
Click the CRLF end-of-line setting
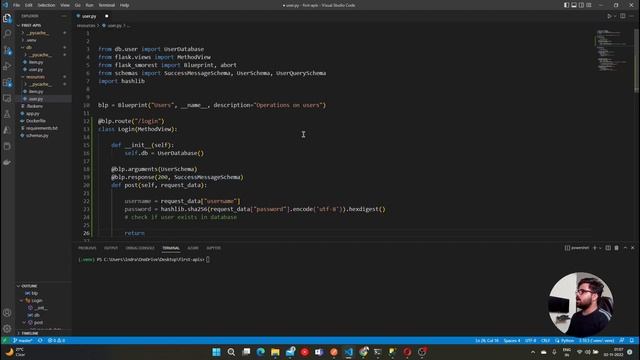[545, 340]
